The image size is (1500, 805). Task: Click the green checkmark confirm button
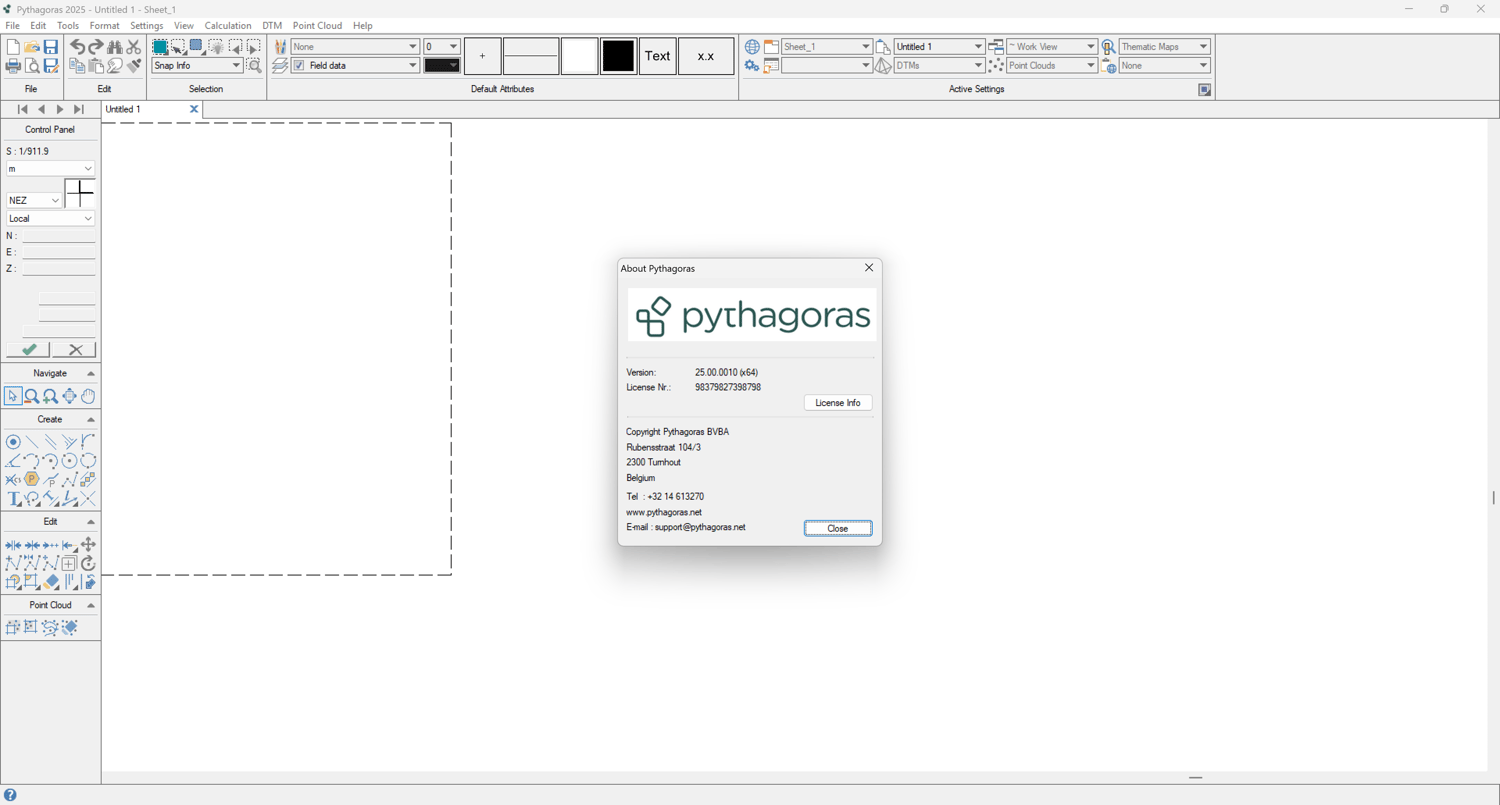(29, 350)
